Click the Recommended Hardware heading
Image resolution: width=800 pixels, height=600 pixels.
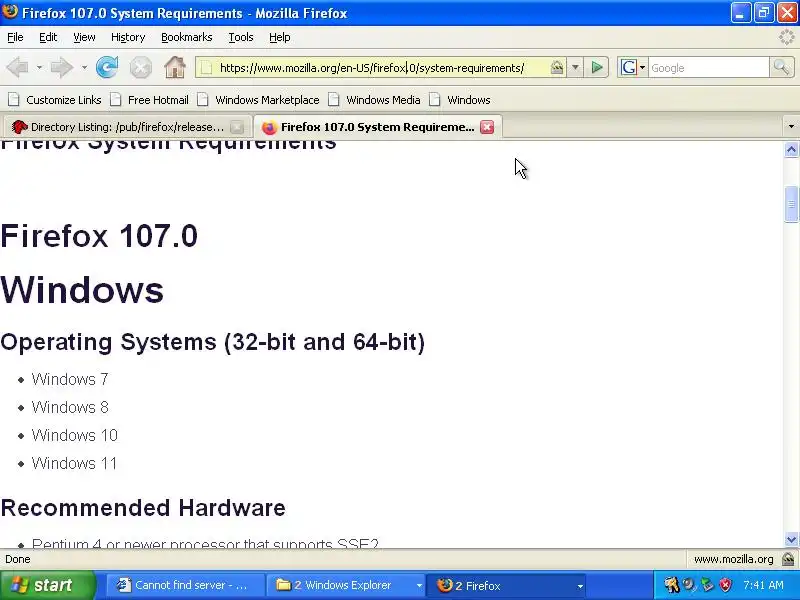click(x=143, y=508)
